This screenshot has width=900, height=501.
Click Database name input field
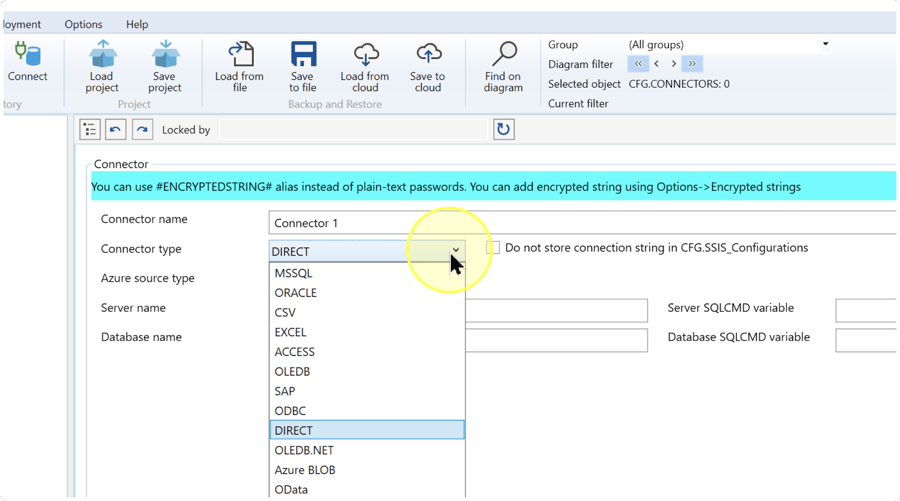click(x=556, y=340)
